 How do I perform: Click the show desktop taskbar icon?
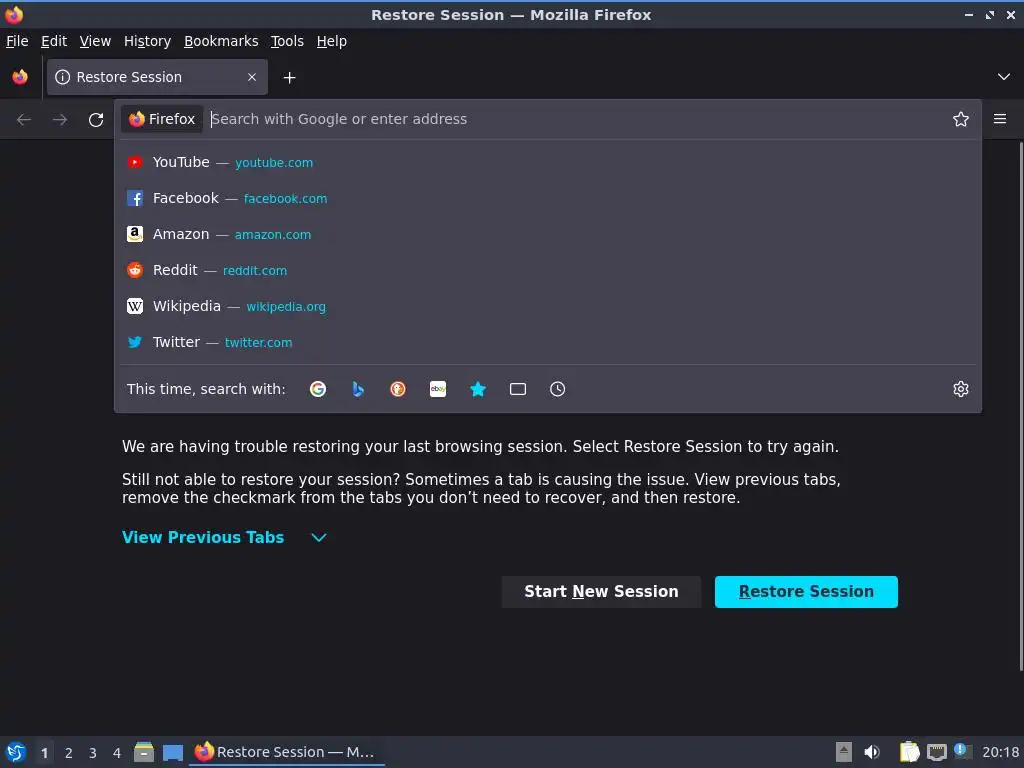pos(173,752)
